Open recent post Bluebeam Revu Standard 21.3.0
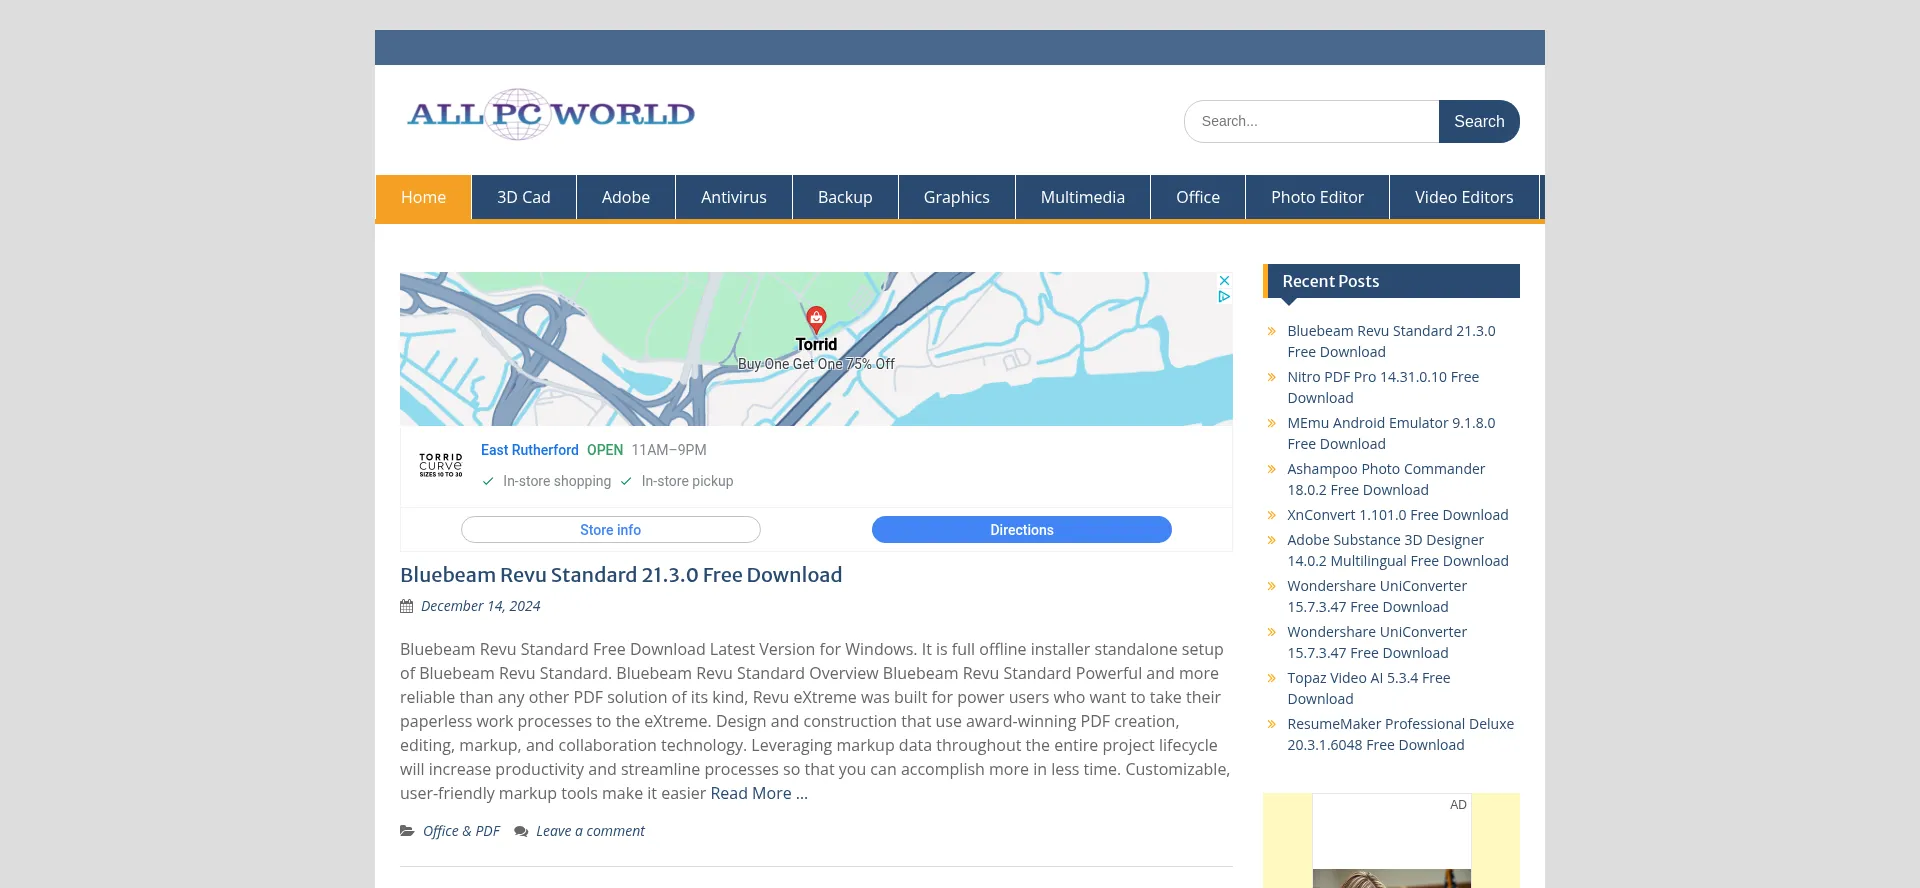The image size is (1920, 888). click(x=1391, y=341)
